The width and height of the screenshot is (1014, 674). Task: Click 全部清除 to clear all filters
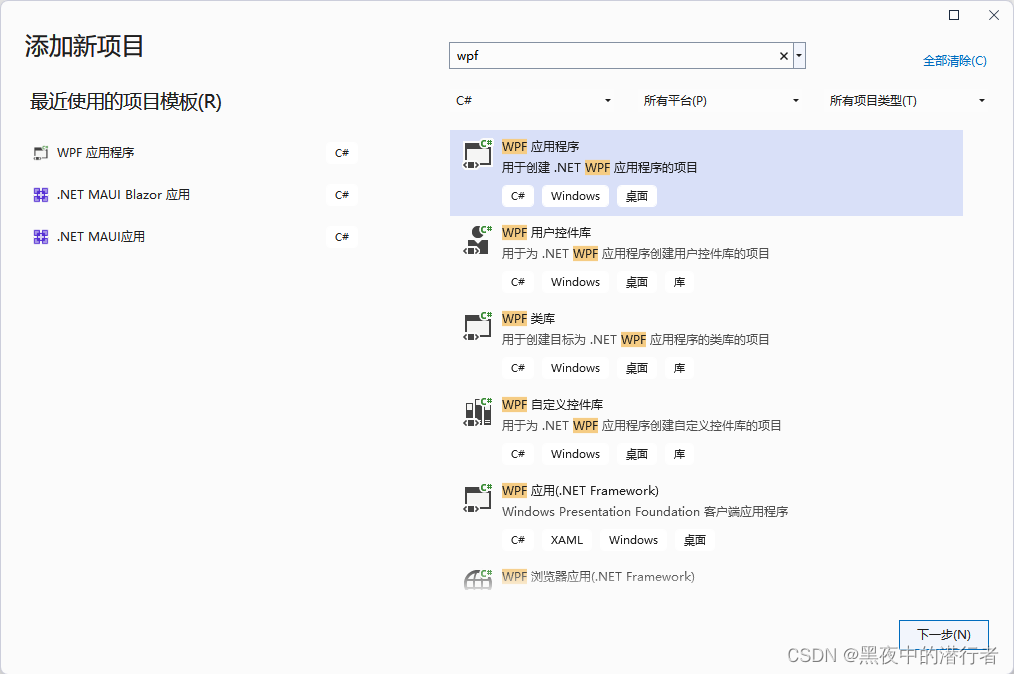tap(955, 60)
